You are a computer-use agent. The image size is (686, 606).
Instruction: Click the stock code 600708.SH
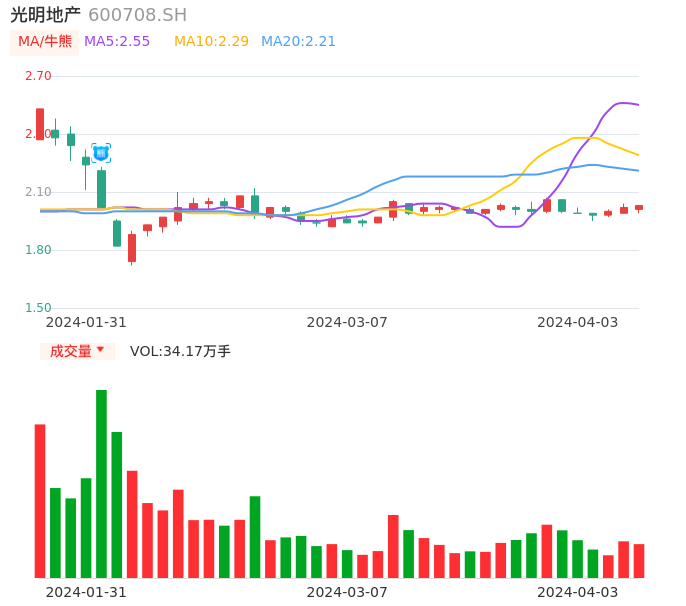coord(137,15)
